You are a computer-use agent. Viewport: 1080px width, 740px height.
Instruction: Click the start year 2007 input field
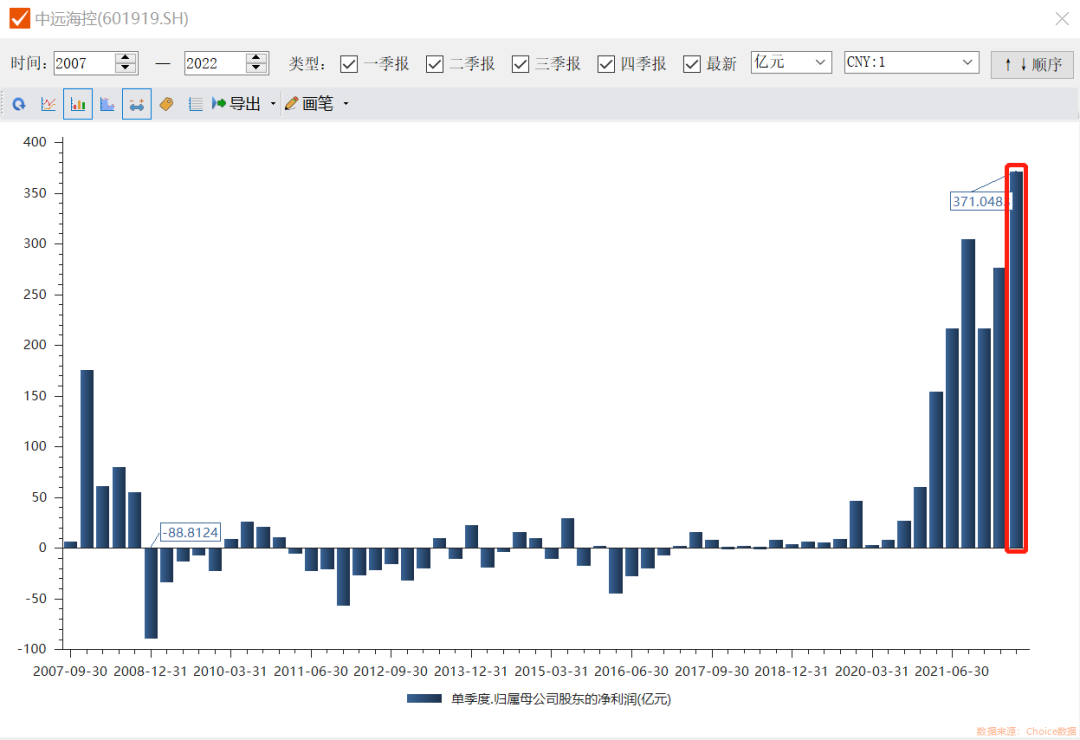coord(83,63)
